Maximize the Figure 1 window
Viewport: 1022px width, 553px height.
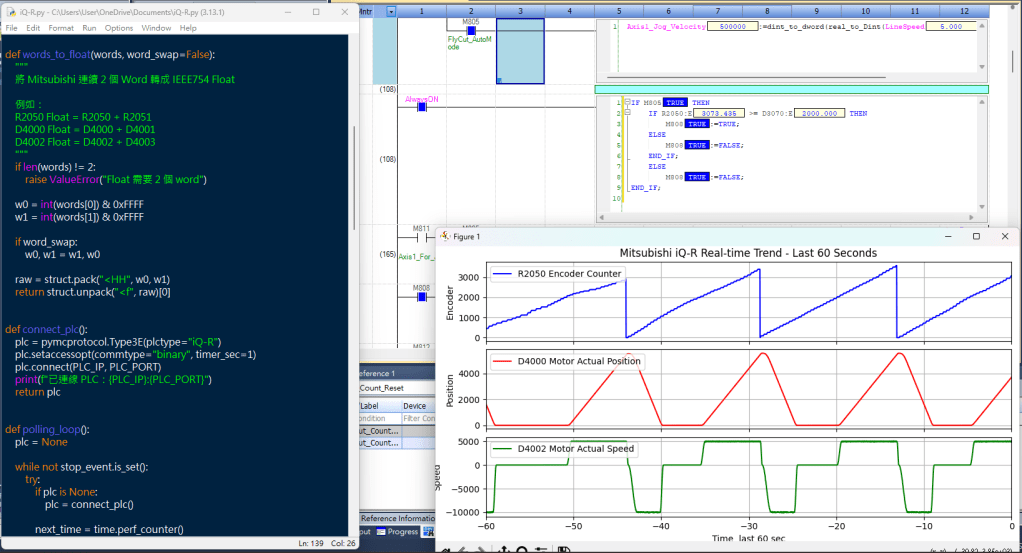pyautogui.click(x=976, y=236)
